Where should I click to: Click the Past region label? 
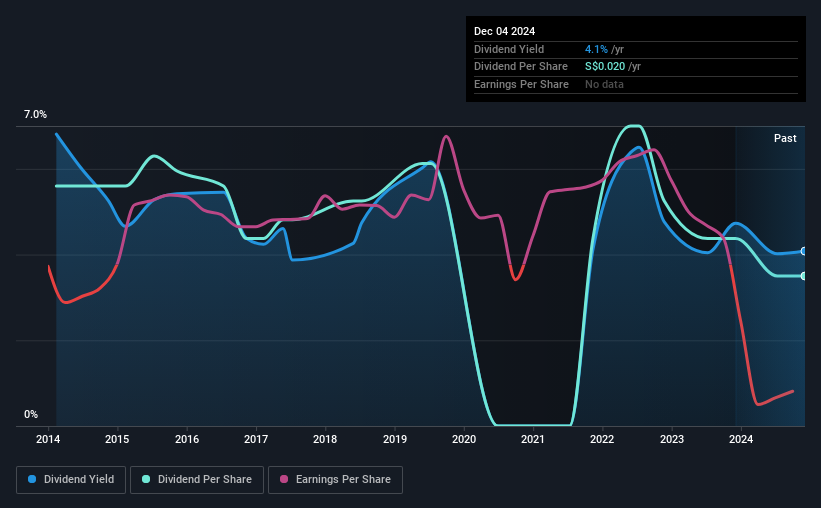tap(785, 138)
